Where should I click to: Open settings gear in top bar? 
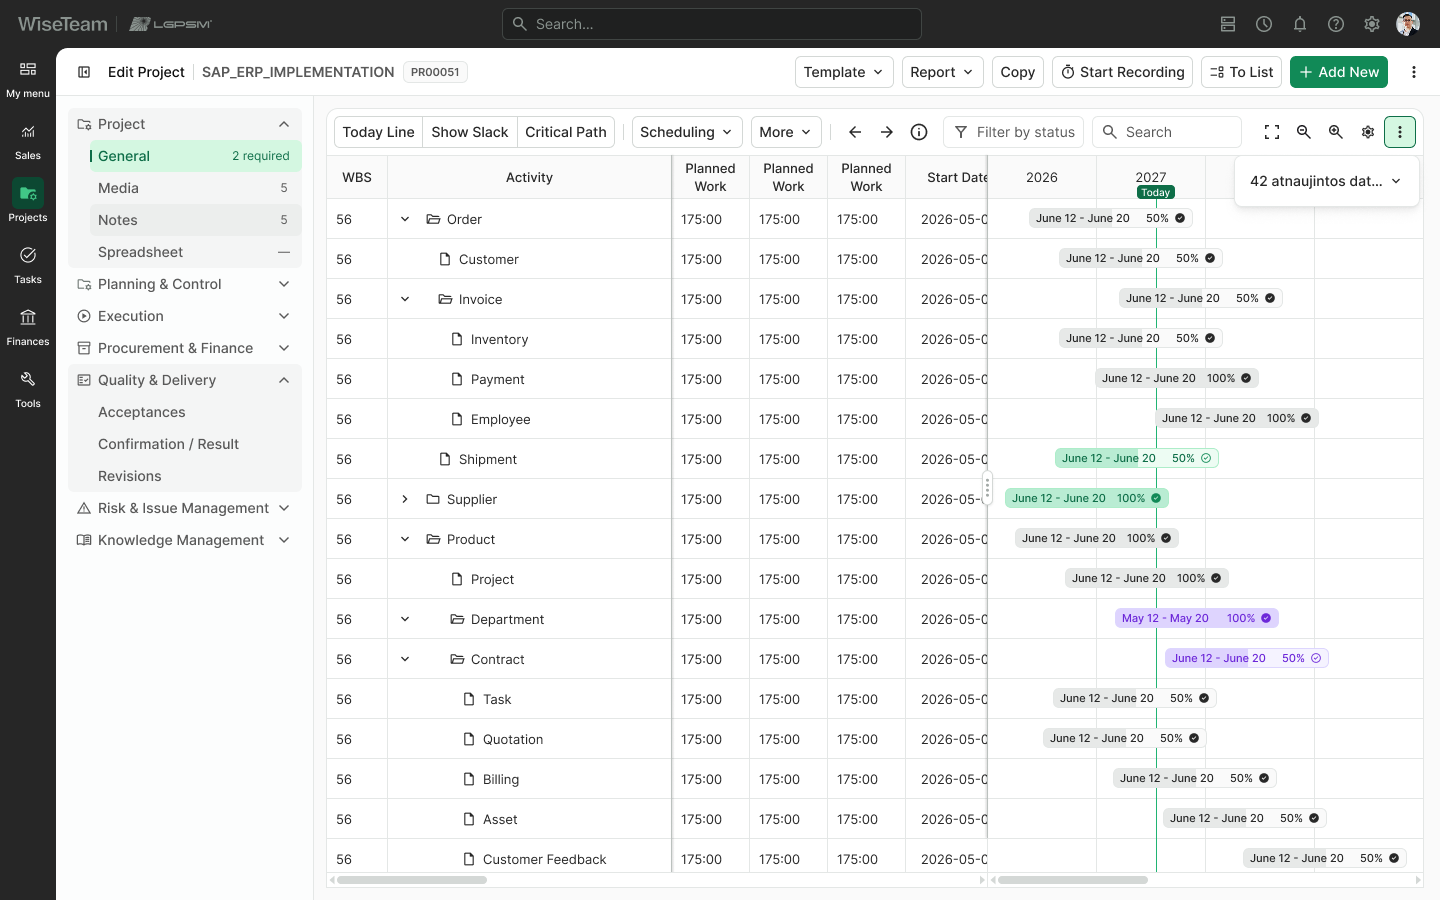pos(1372,24)
